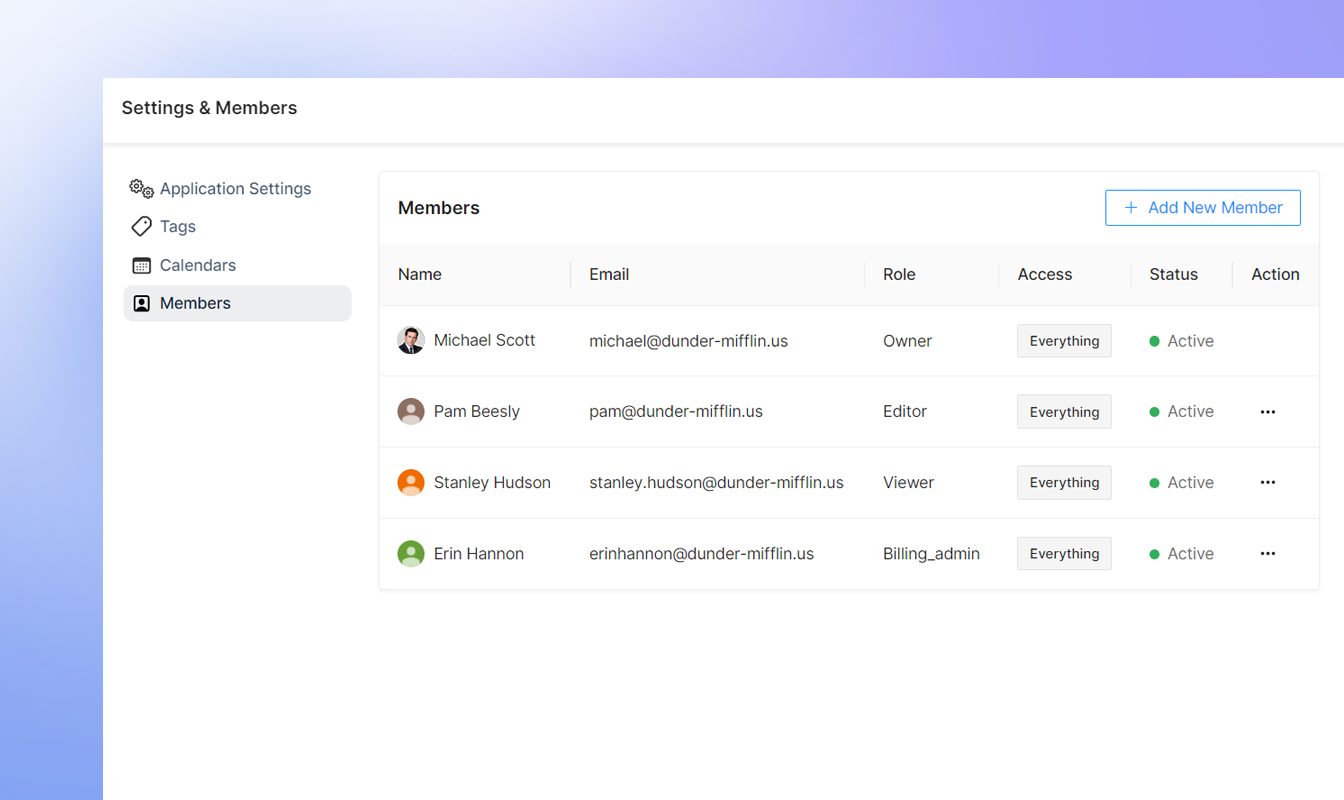Click the name Pam Beesly
The width and height of the screenshot is (1344, 800).
(477, 411)
